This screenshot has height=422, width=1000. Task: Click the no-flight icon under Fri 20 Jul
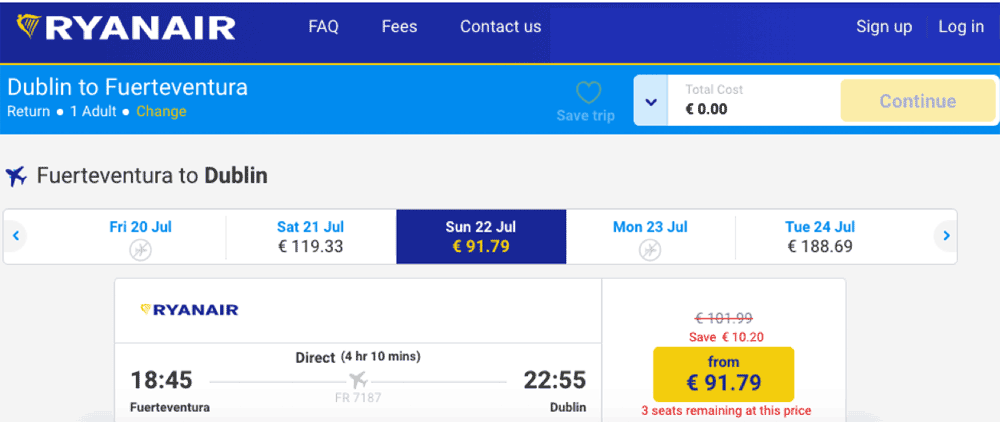pyautogui.click(x=140, y=250)
